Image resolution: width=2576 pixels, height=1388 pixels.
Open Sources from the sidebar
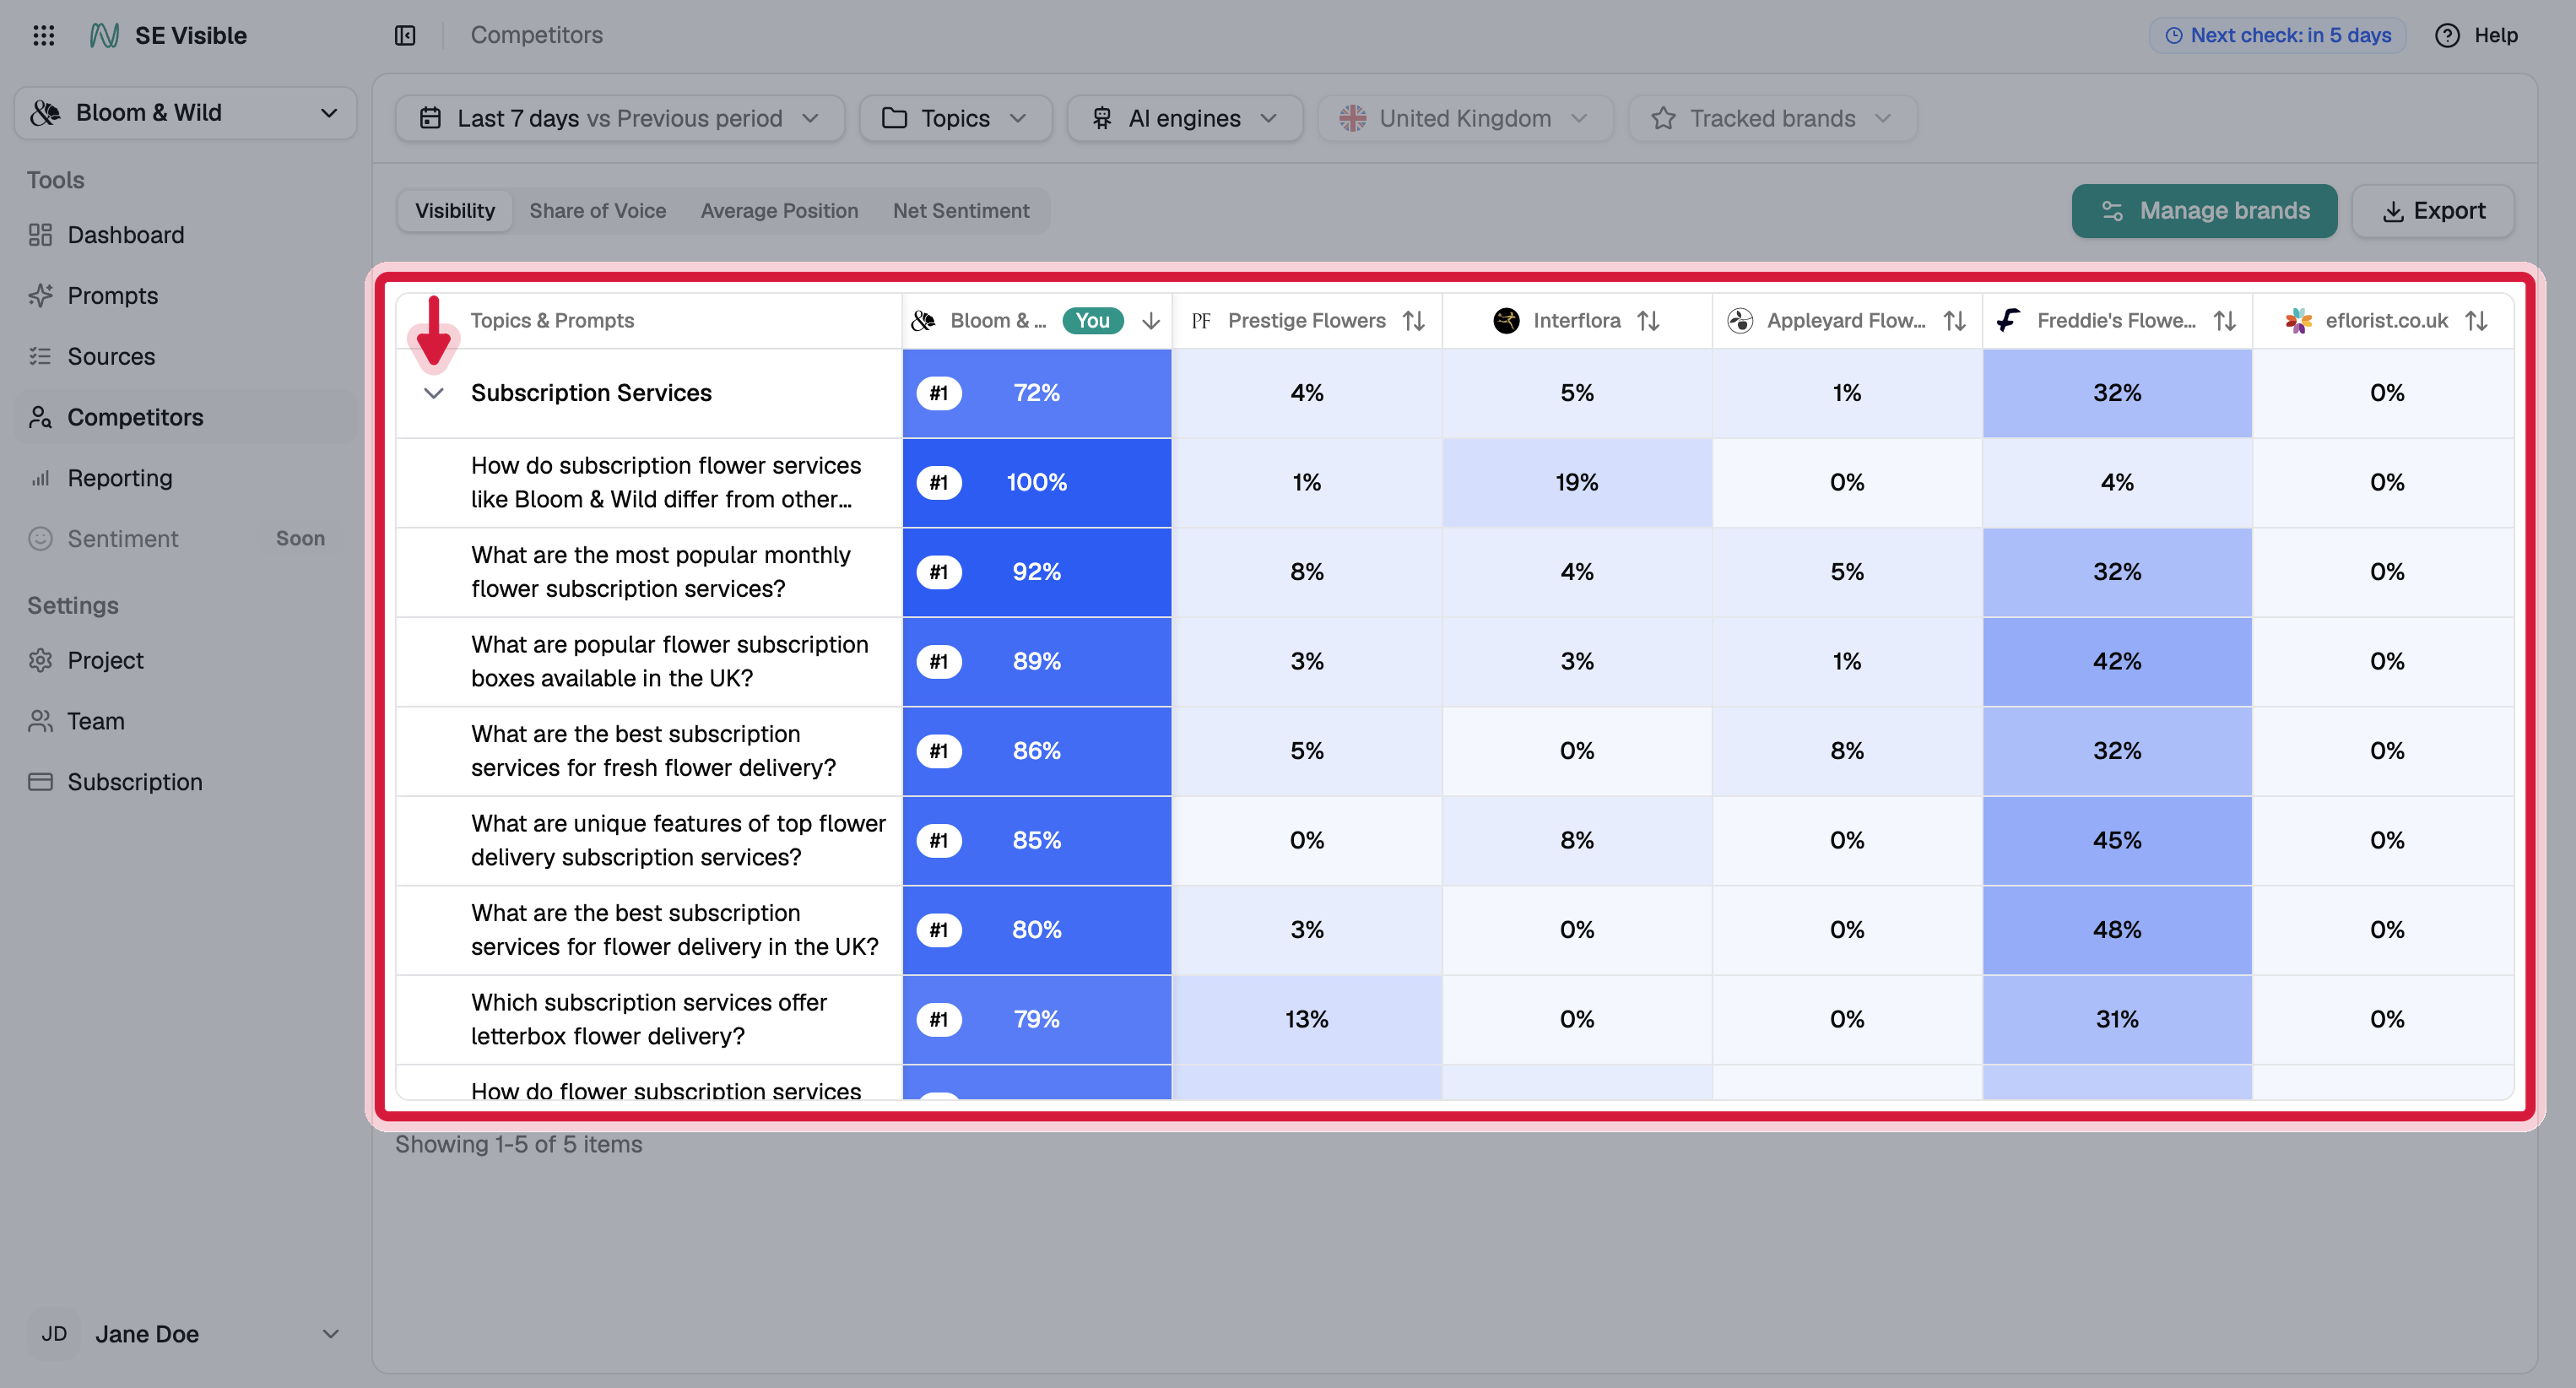(185, 356)
